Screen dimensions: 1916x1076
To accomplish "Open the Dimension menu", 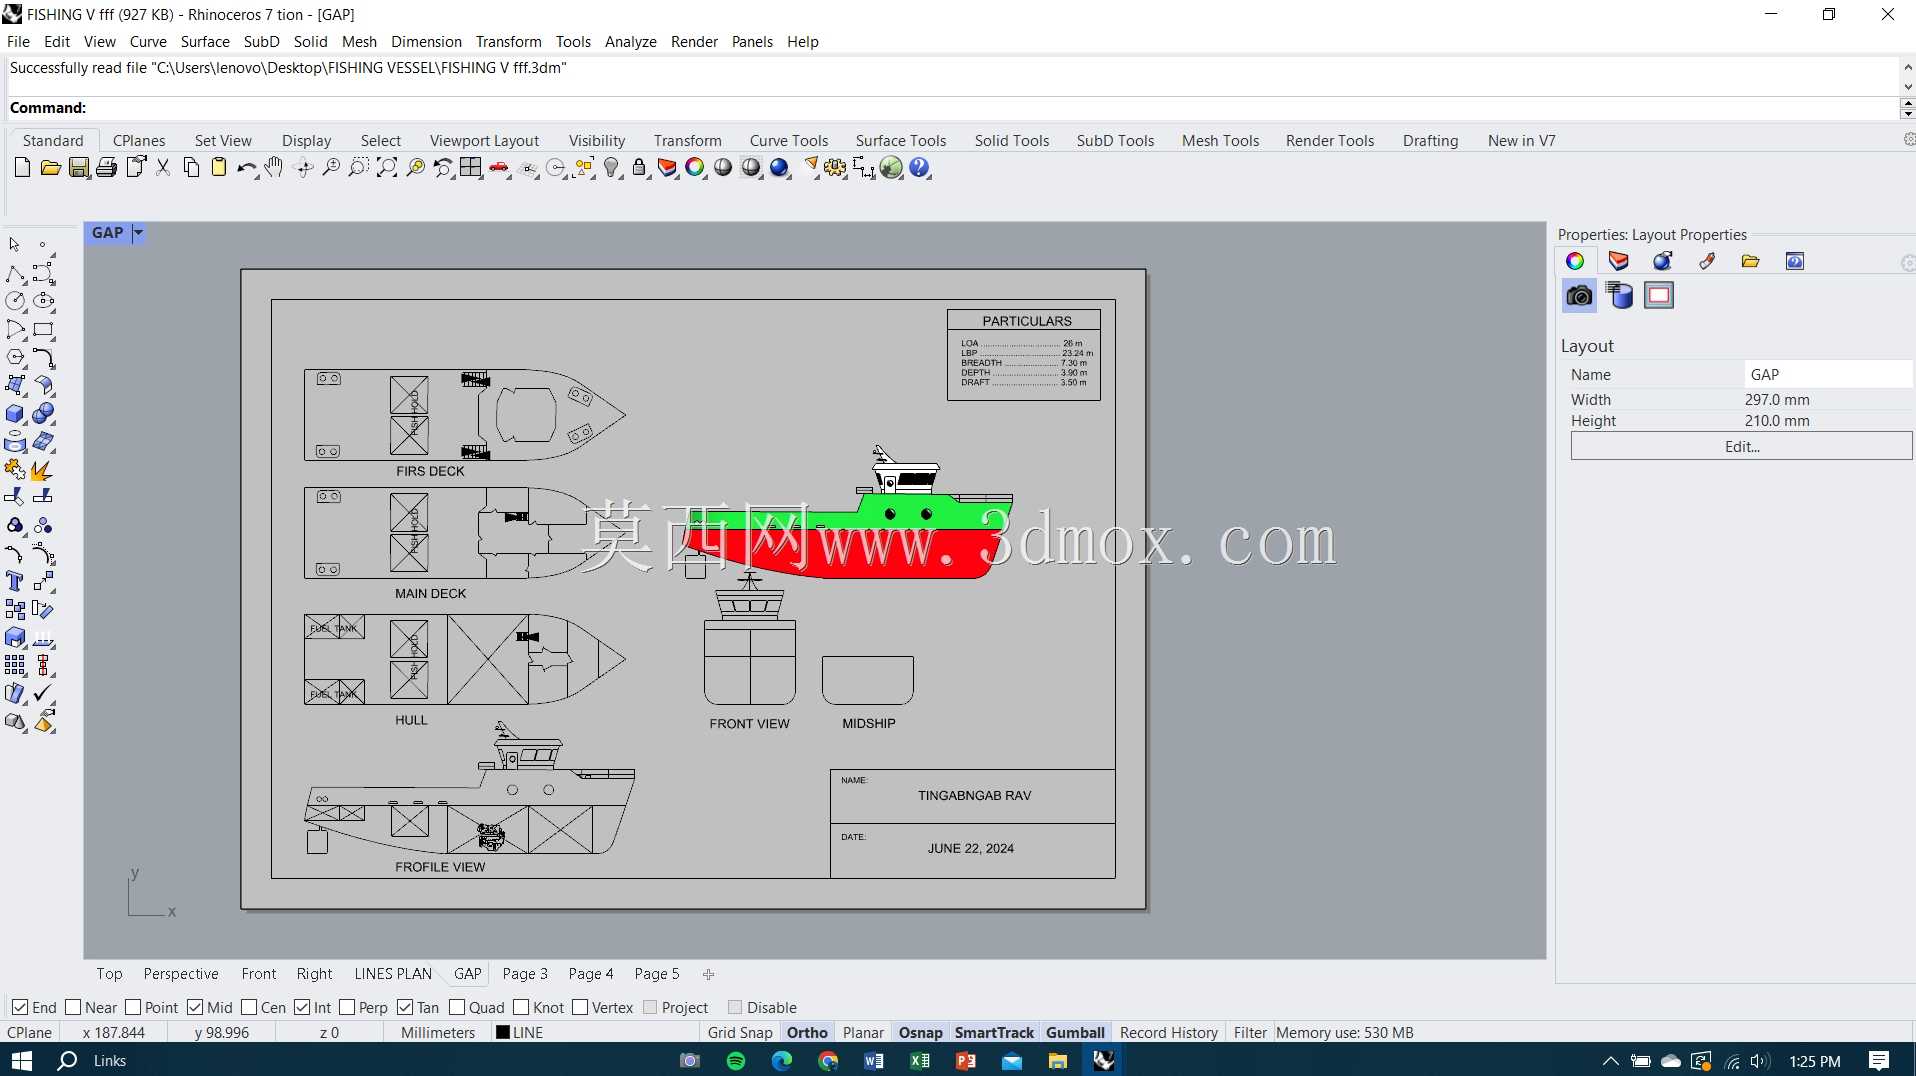I will coord(426,42).
